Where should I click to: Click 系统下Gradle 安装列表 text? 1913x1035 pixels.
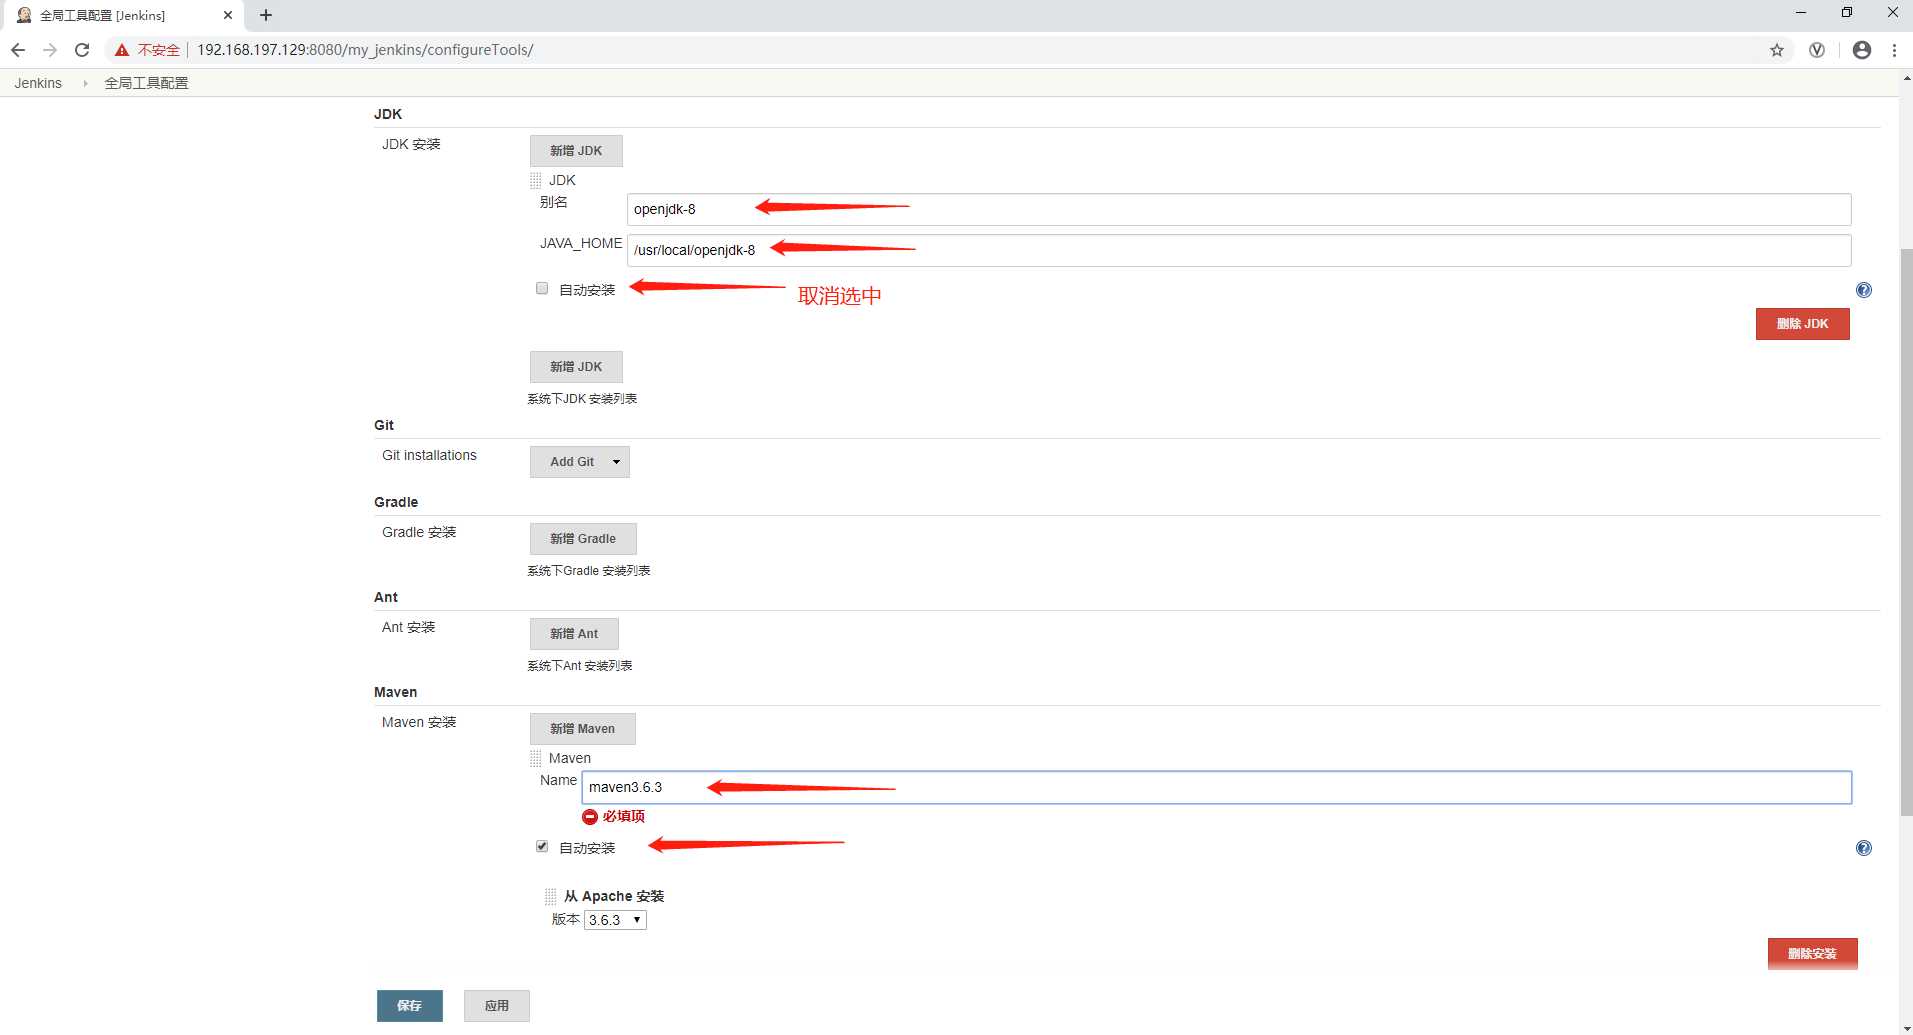pyautogui.click(x=589, y=571)
